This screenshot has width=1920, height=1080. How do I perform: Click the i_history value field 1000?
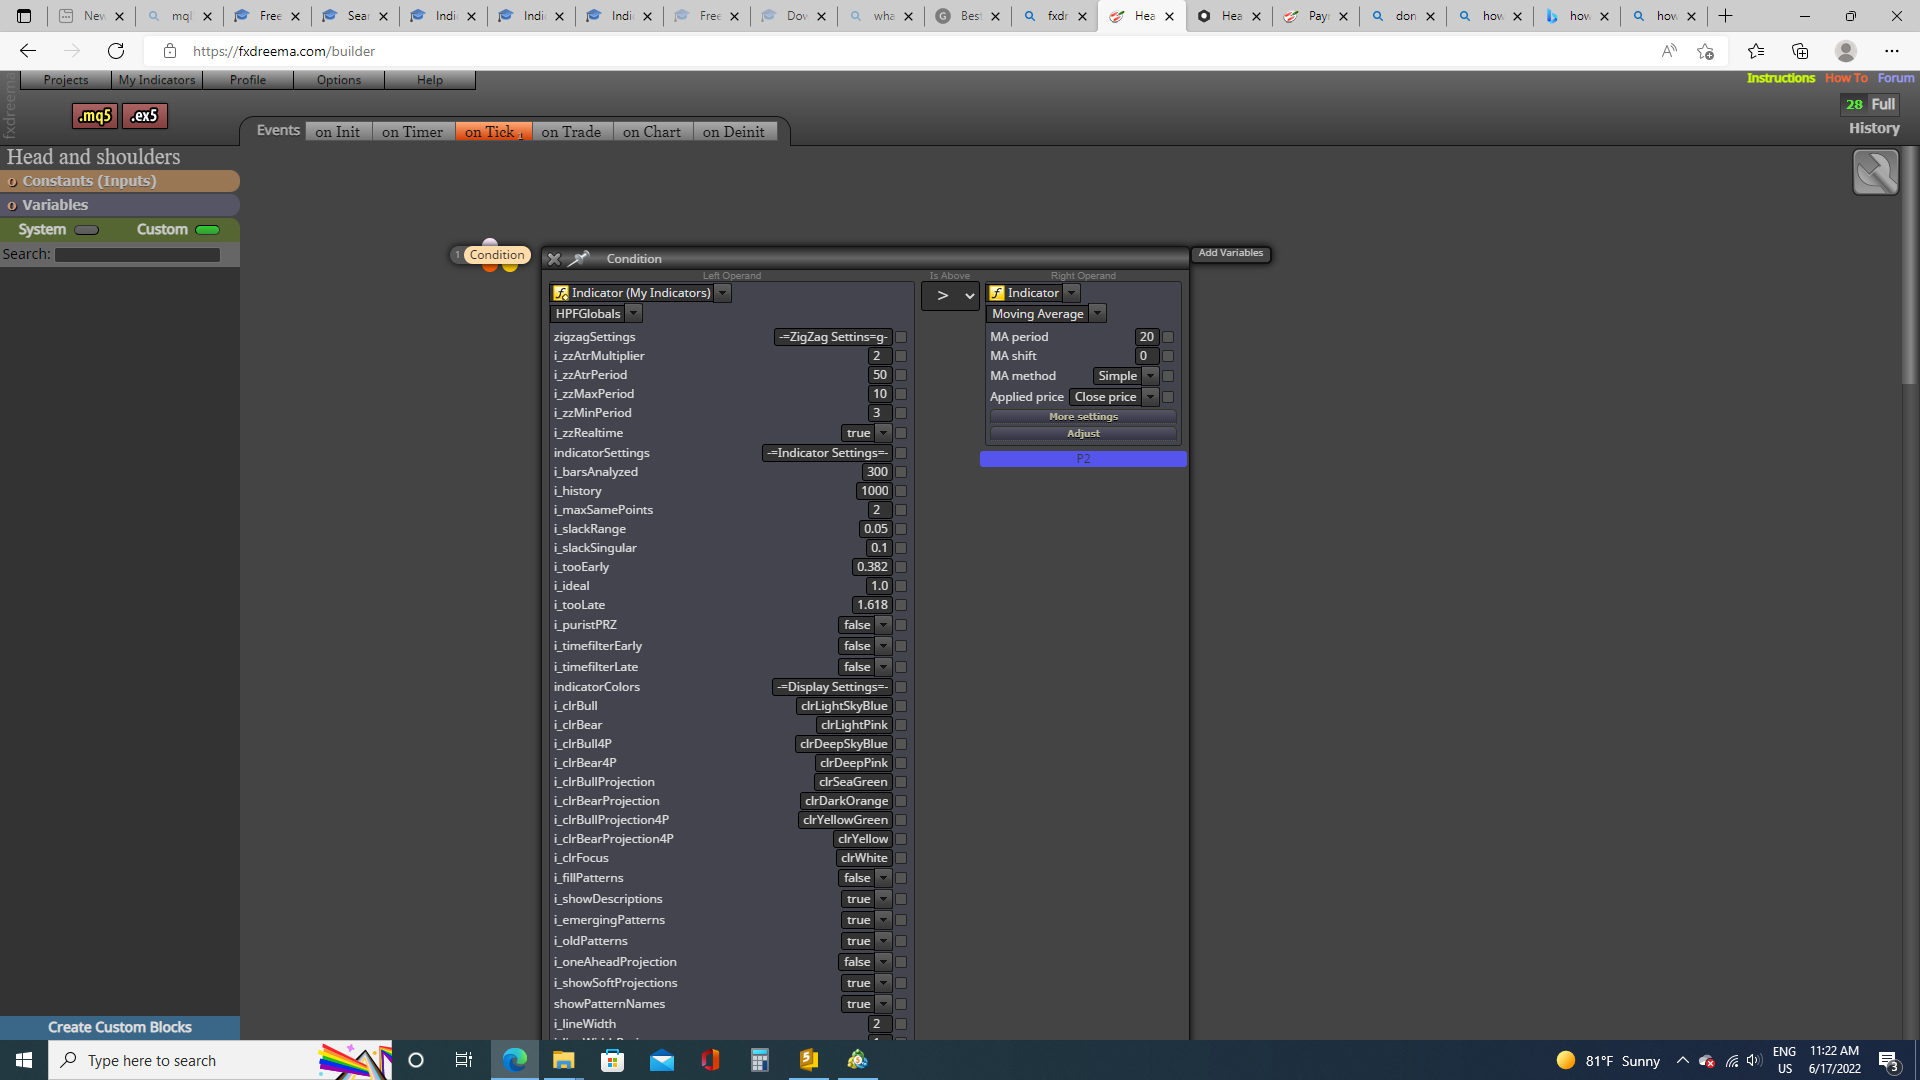click(874, 491)
